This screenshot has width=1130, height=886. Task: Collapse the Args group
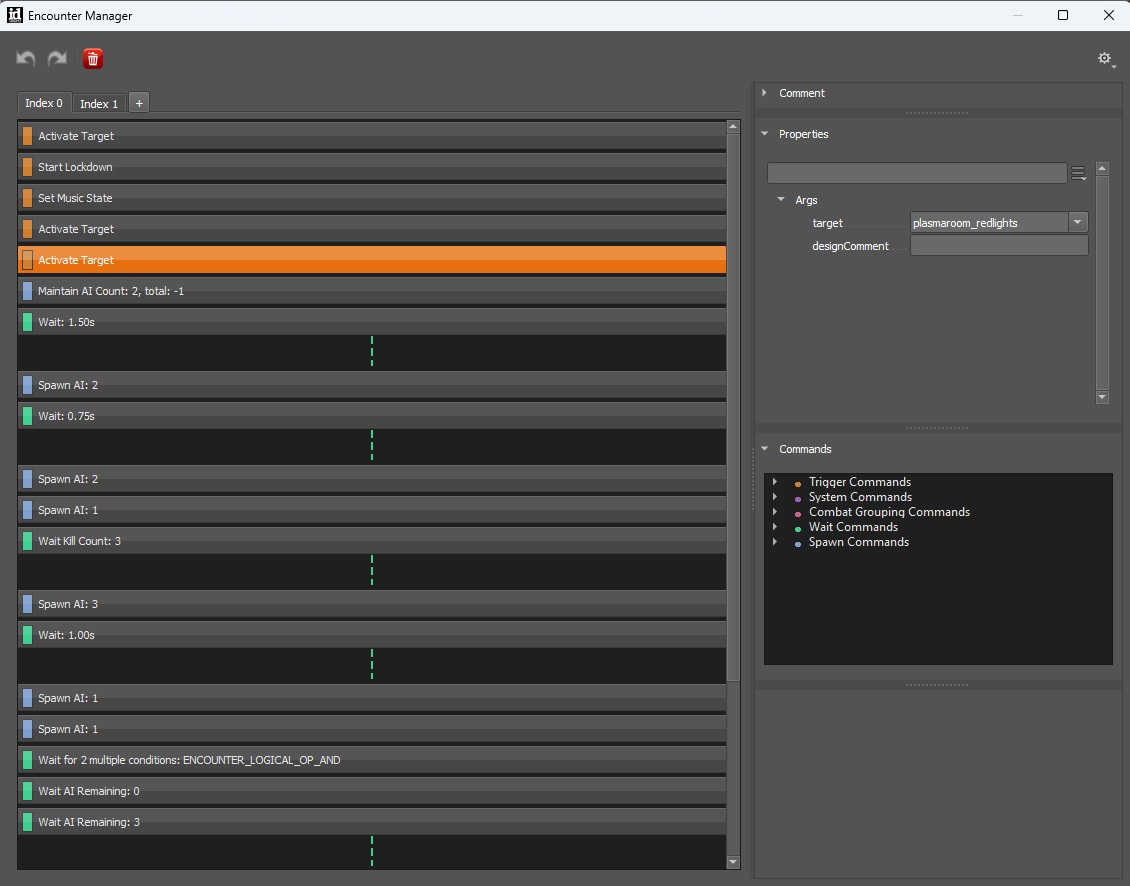click(781, 200)
